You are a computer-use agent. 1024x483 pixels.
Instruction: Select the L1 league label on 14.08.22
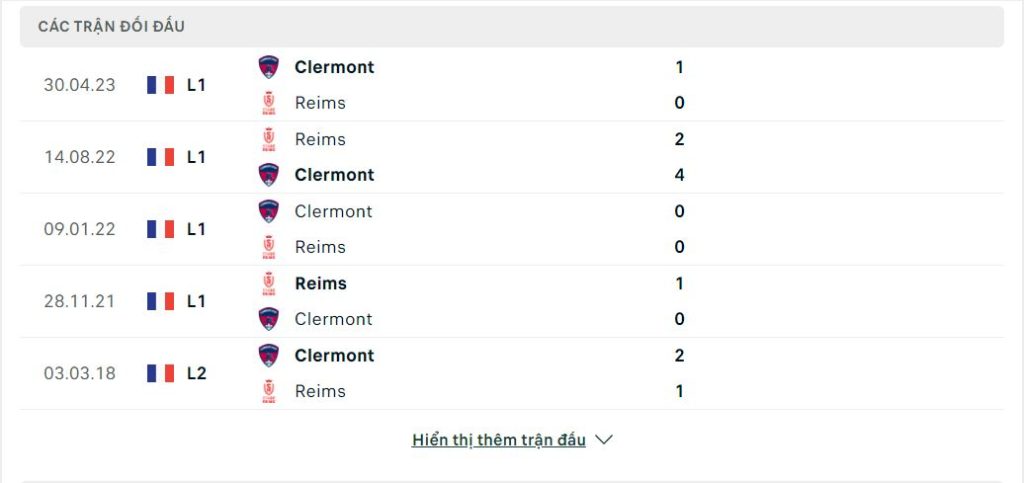coord(196,157)
